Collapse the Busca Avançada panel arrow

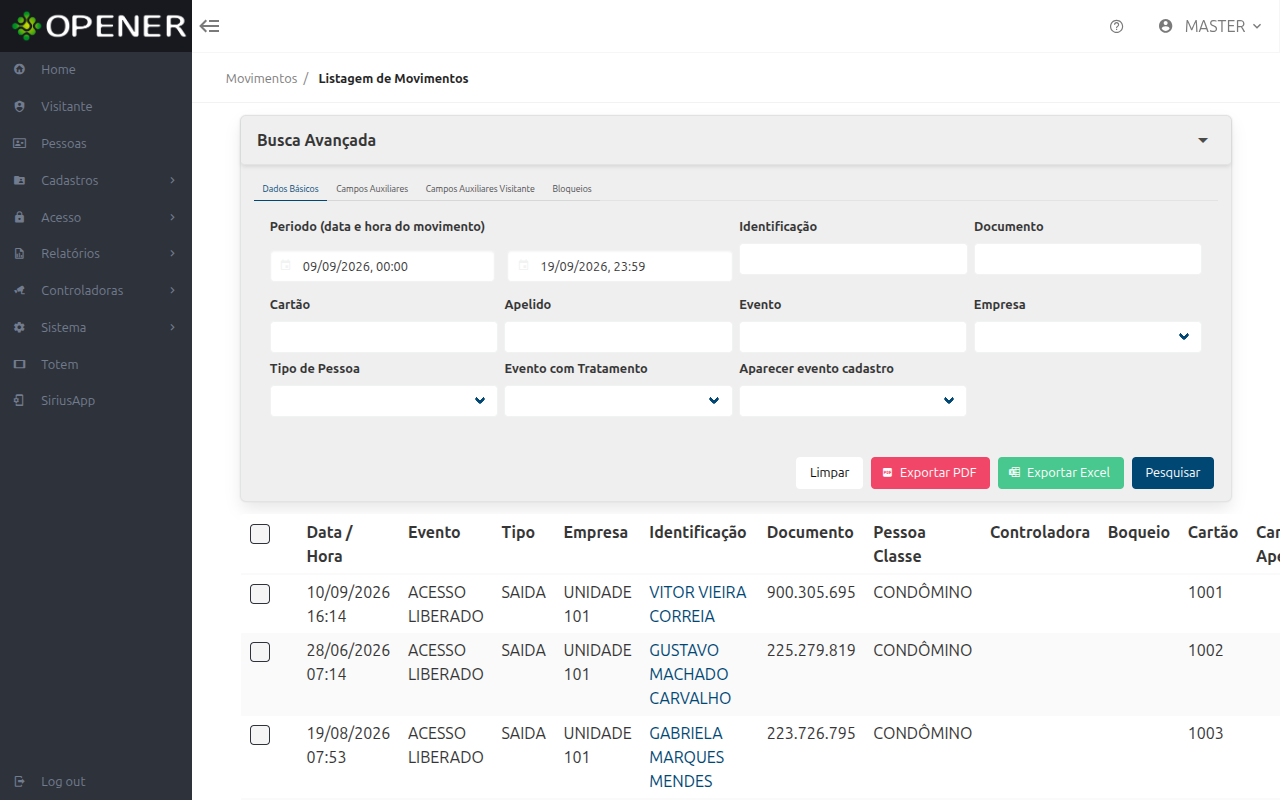pyautogui.click(x=1203, y=141)
